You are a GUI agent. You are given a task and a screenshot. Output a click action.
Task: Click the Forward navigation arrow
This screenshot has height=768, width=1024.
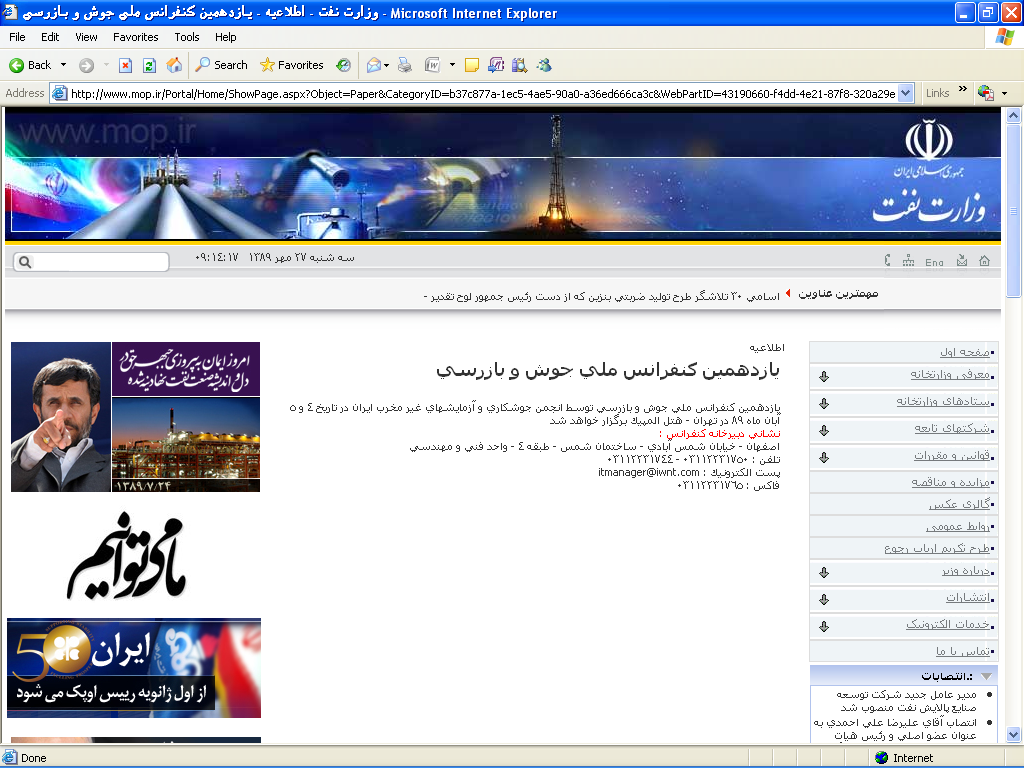pos(86,65)
